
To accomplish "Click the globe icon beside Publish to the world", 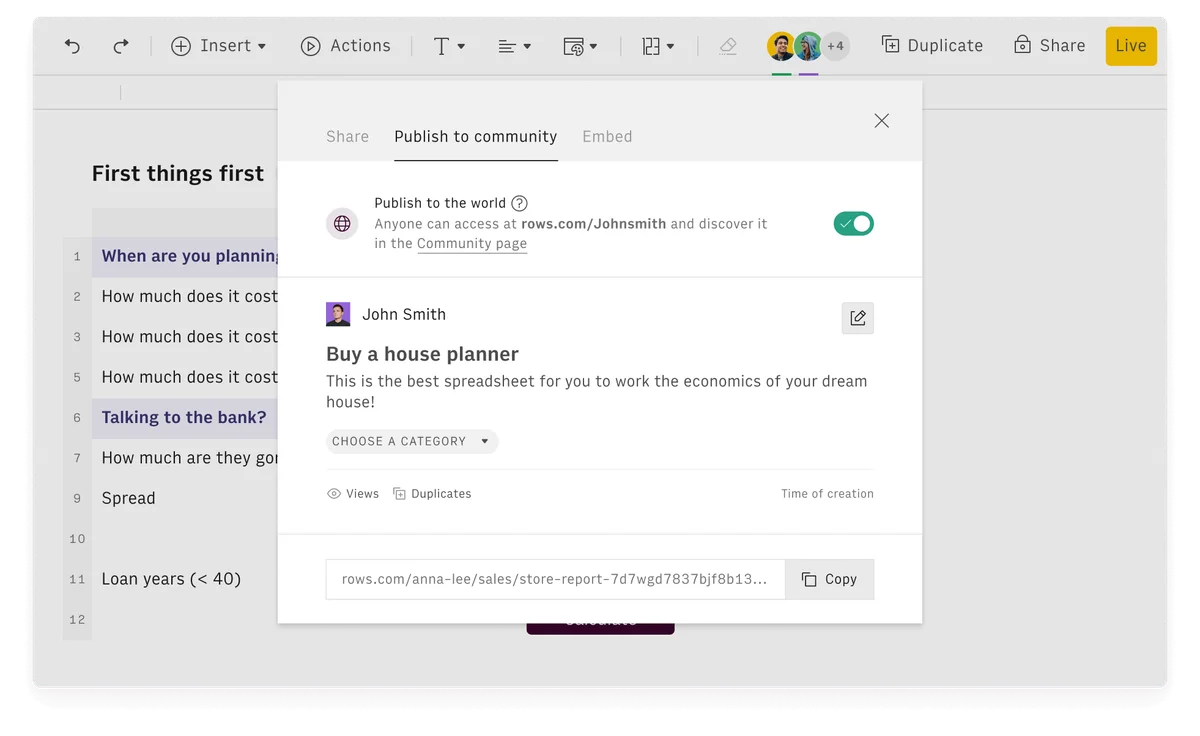I will click(x=342, y=223).
